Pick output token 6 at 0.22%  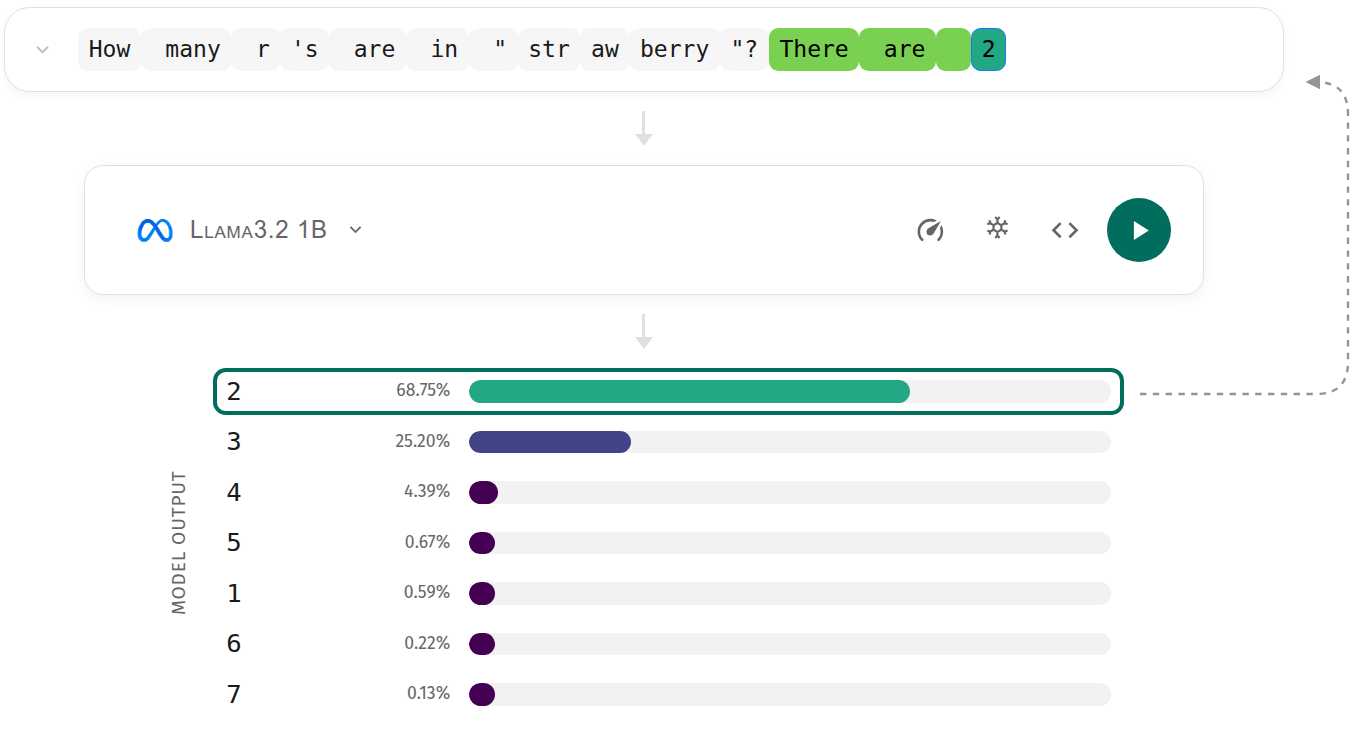pos(667,644)
